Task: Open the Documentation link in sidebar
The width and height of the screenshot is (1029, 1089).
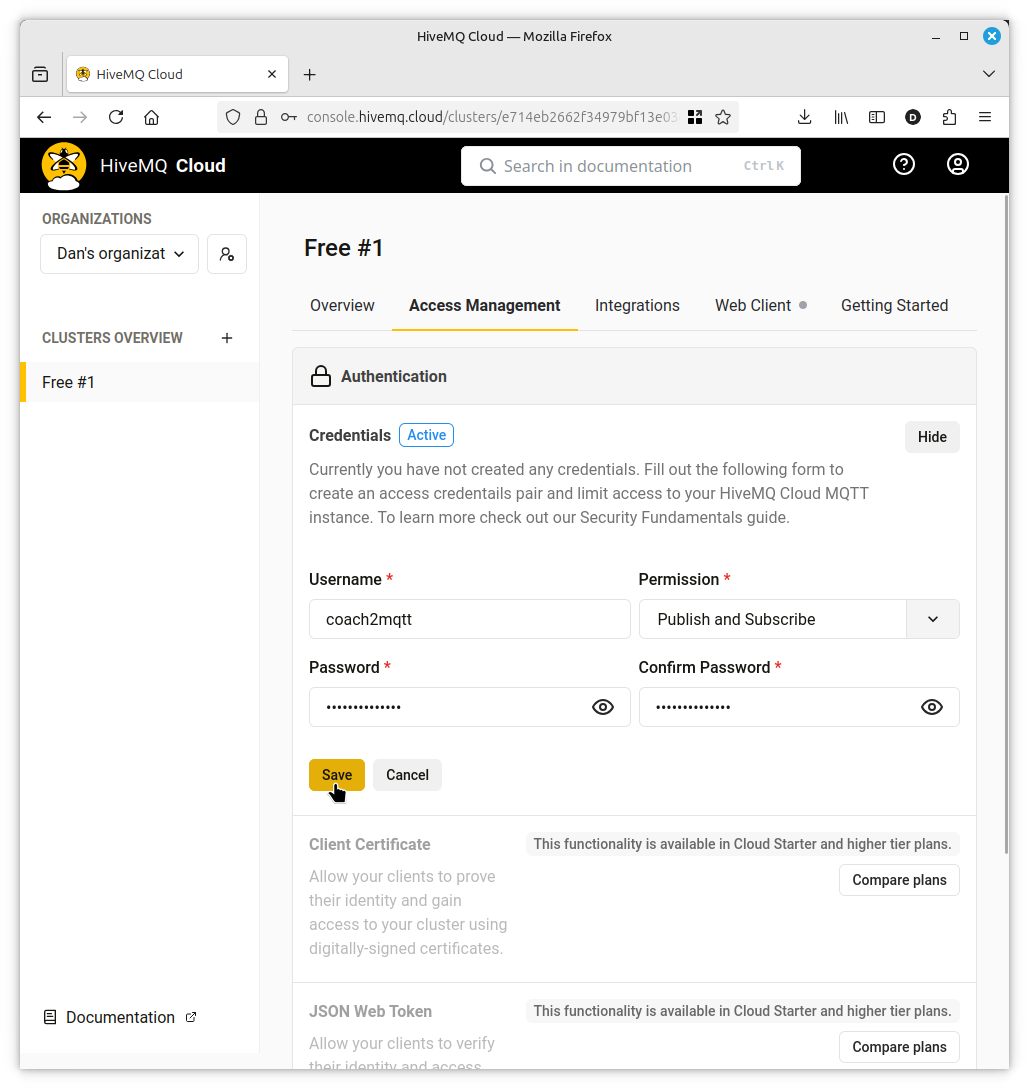Action: 120,1017
